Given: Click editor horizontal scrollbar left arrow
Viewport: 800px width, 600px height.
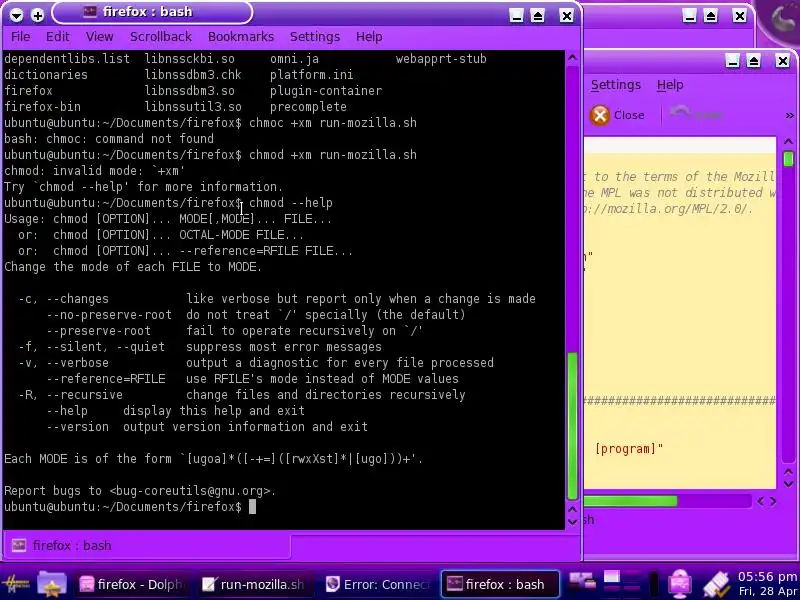Looking at the screenshot, I should (x=761, y=502).
